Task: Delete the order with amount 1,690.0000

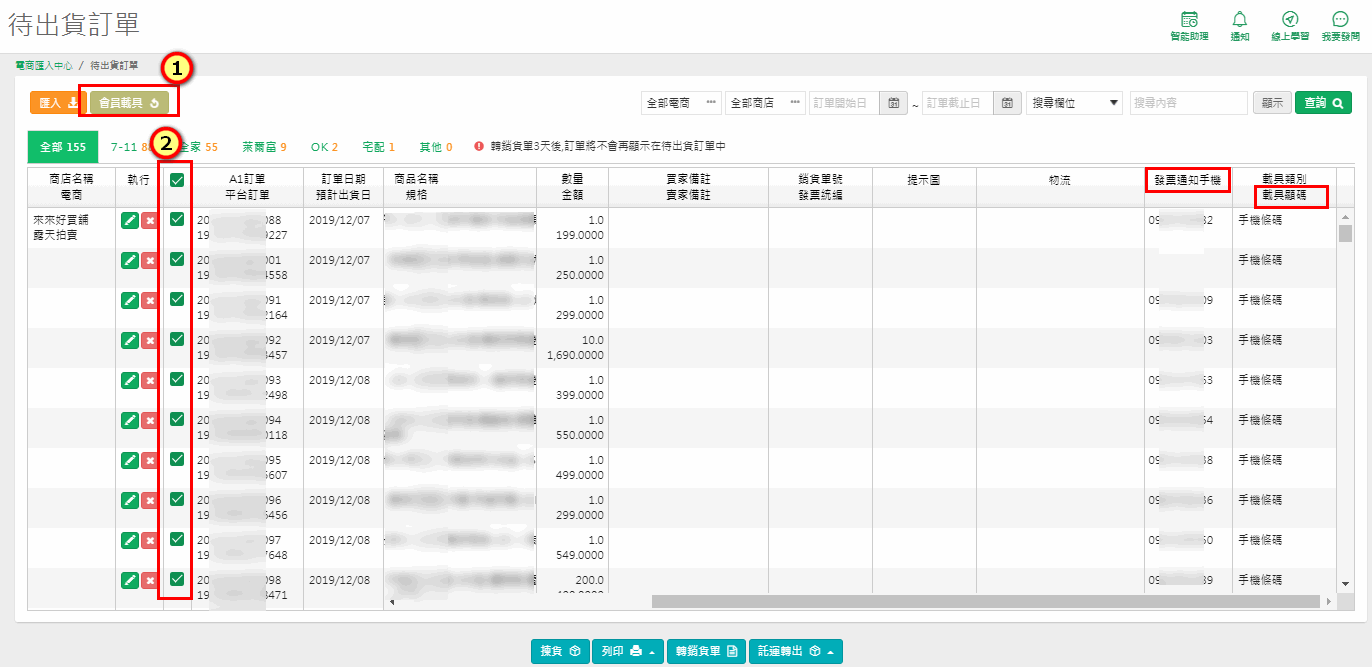Action: [150, 340]
